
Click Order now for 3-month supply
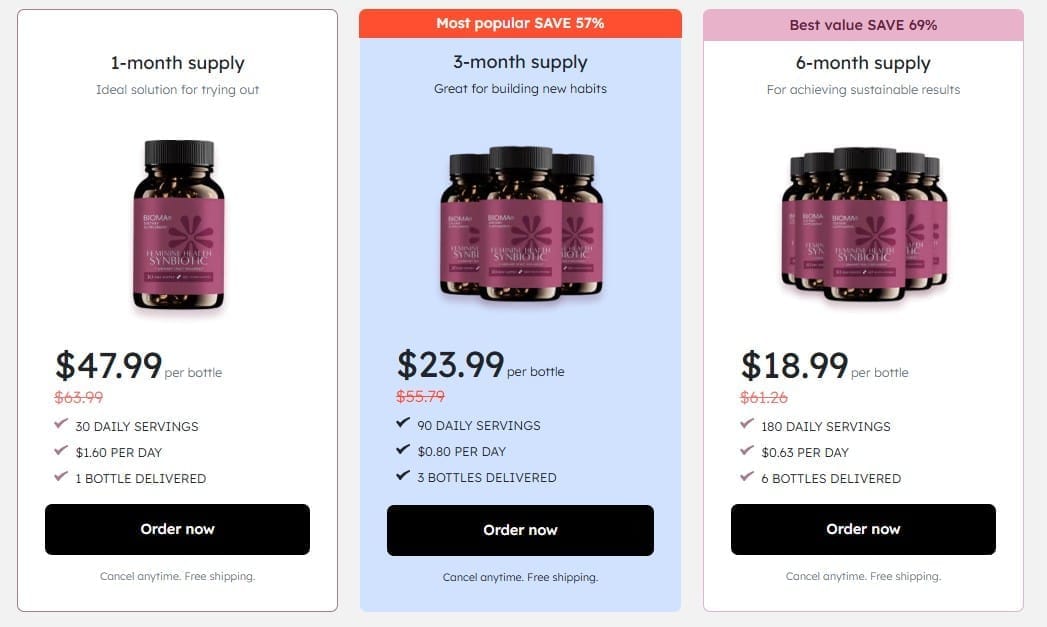(520, 530)
